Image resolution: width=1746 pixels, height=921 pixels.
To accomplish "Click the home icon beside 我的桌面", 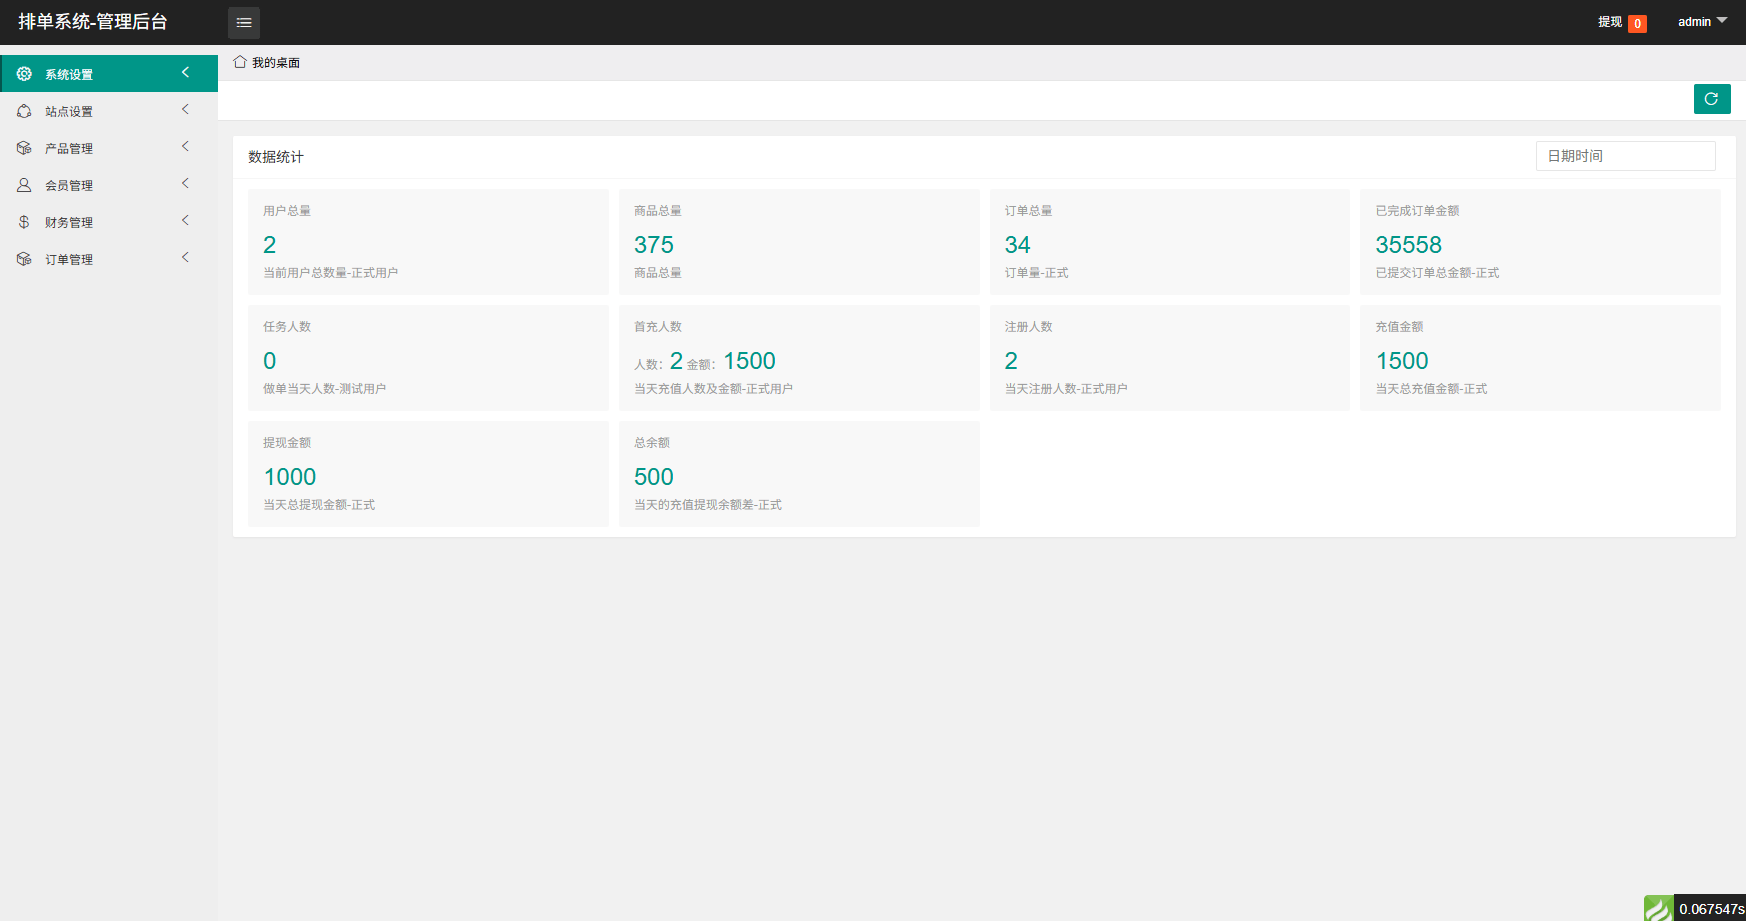I will tap(240, 62).
